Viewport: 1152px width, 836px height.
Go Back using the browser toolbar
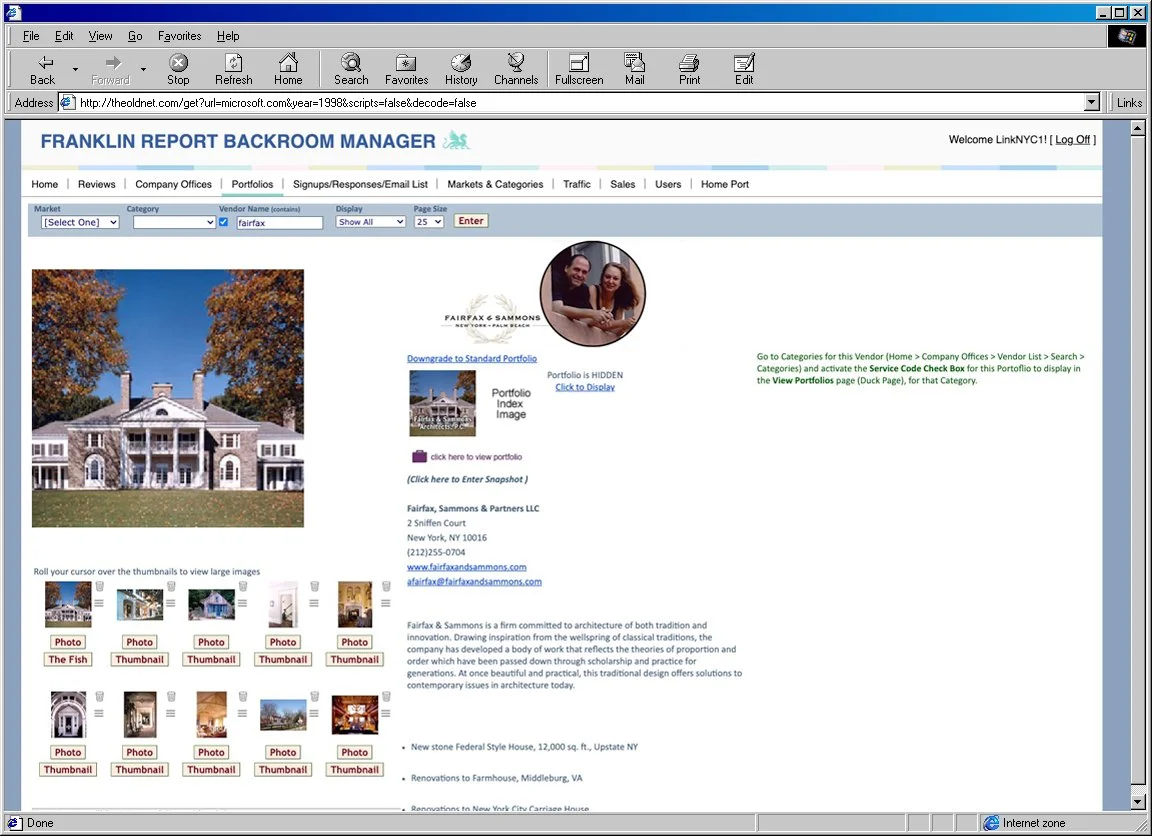(x=43, y=70)
